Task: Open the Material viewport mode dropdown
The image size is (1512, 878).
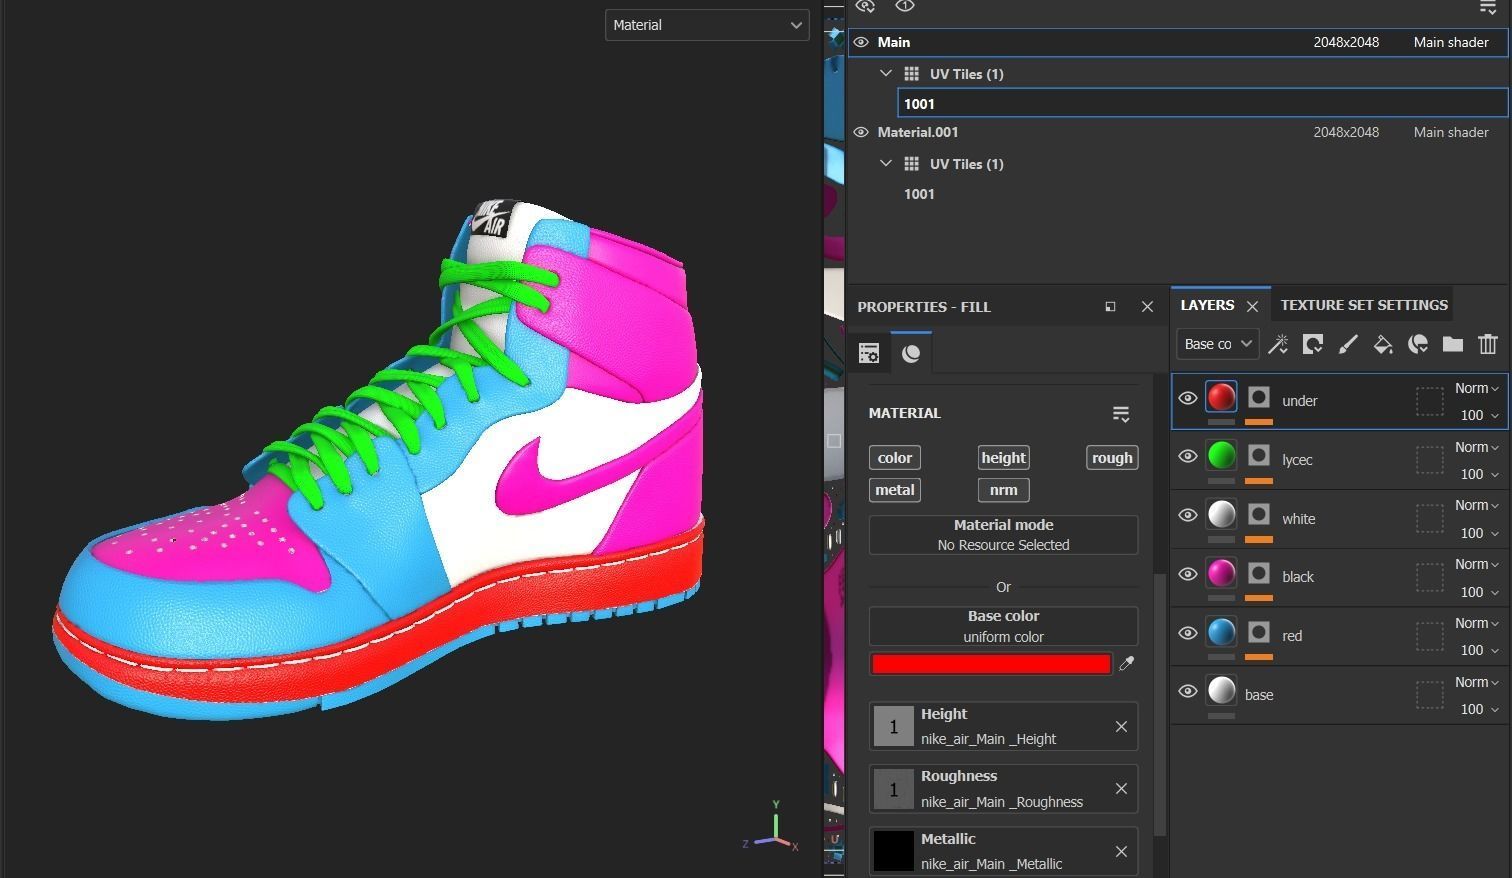Action: click(x=707, y=25)
